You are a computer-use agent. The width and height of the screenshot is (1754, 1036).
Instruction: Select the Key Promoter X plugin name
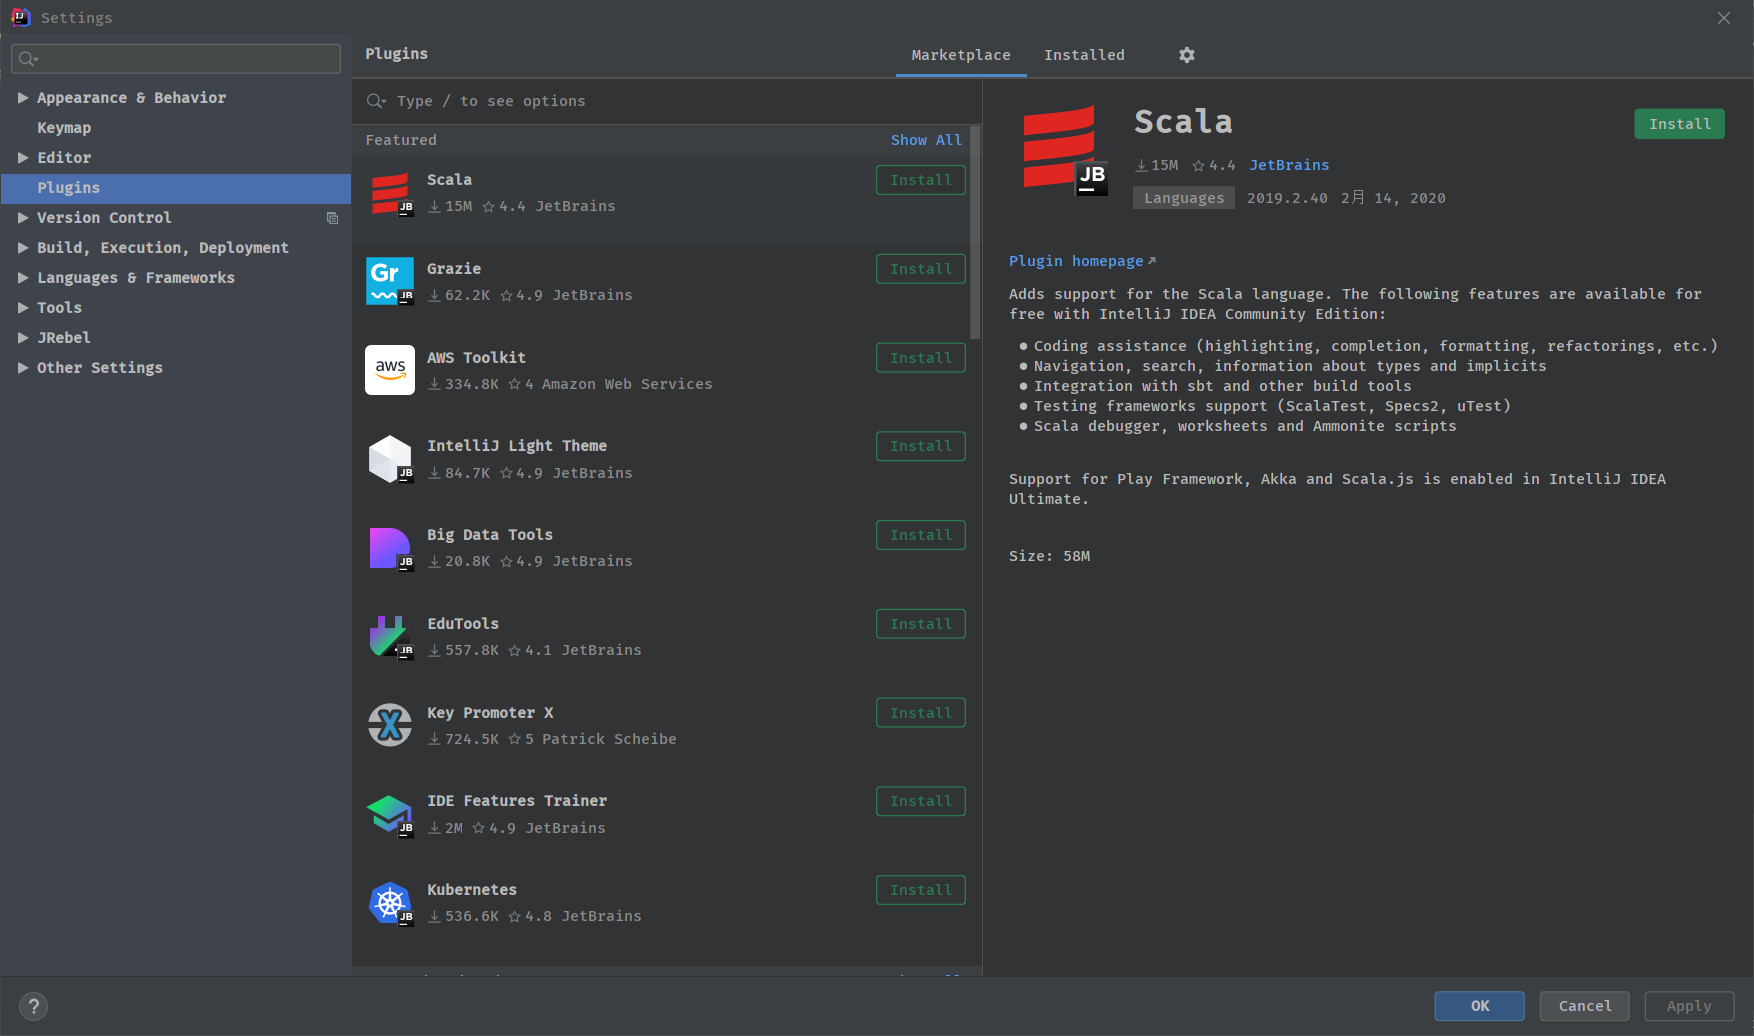(x=490, y=713)
